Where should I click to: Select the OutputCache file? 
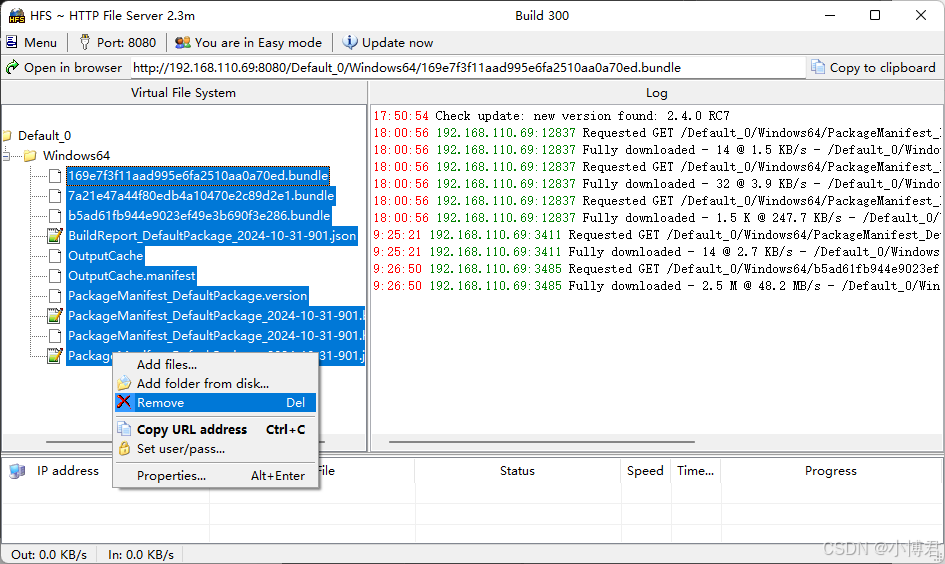[x=105, y=255]
